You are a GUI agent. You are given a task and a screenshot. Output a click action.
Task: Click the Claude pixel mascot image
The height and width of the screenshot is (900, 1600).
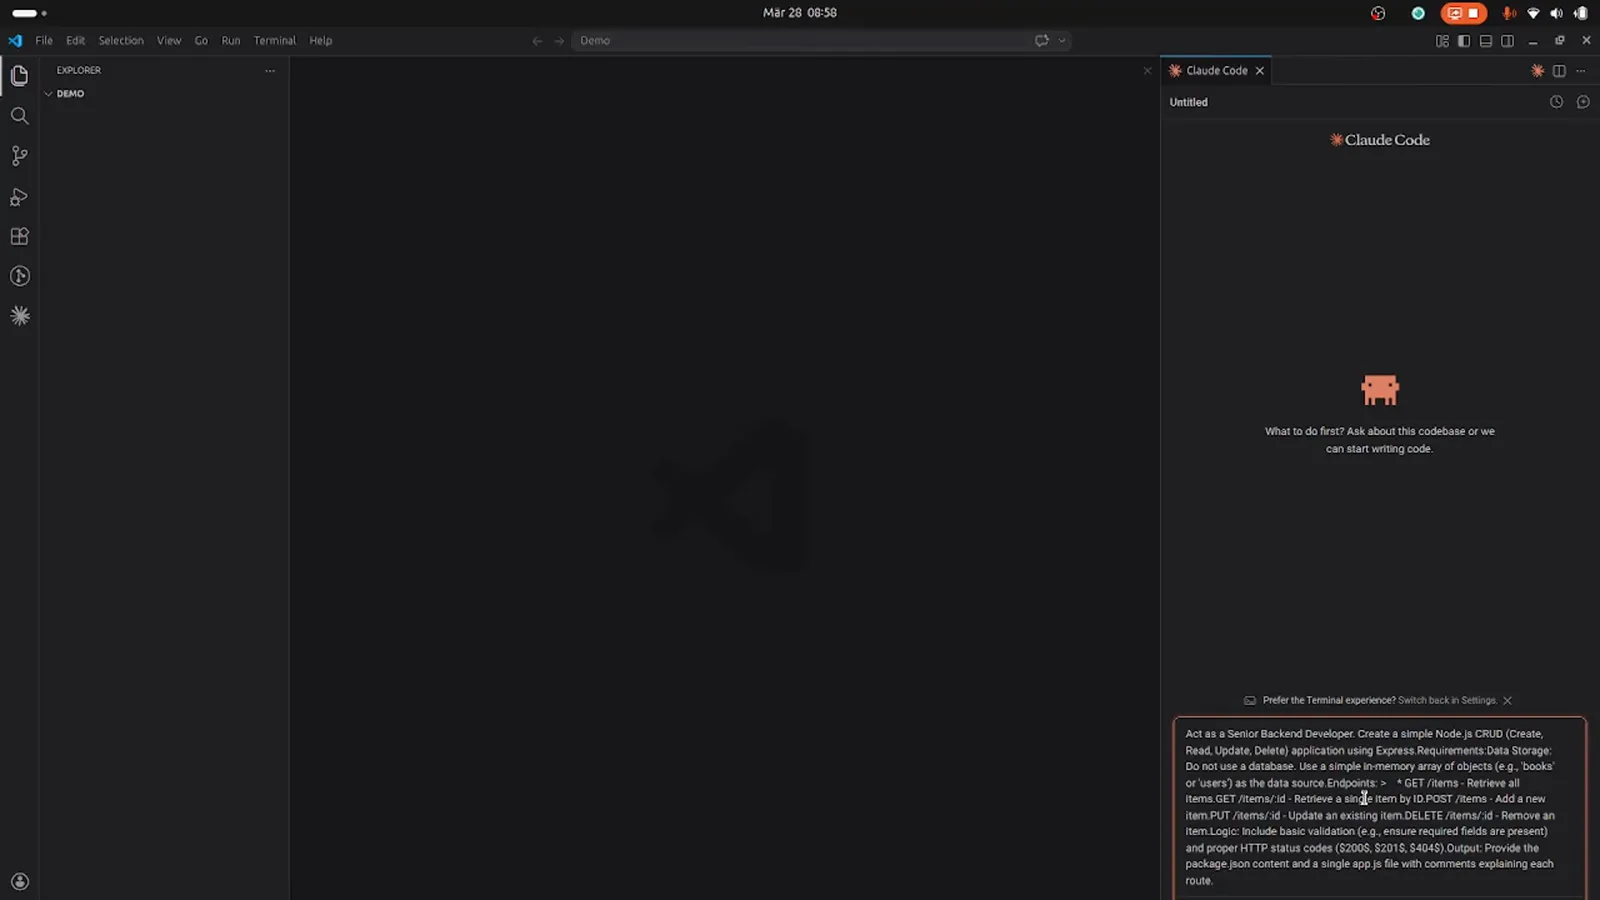1380,390
